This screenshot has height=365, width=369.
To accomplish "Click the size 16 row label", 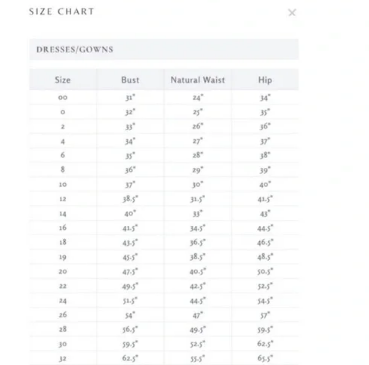I will click(63, 228).
